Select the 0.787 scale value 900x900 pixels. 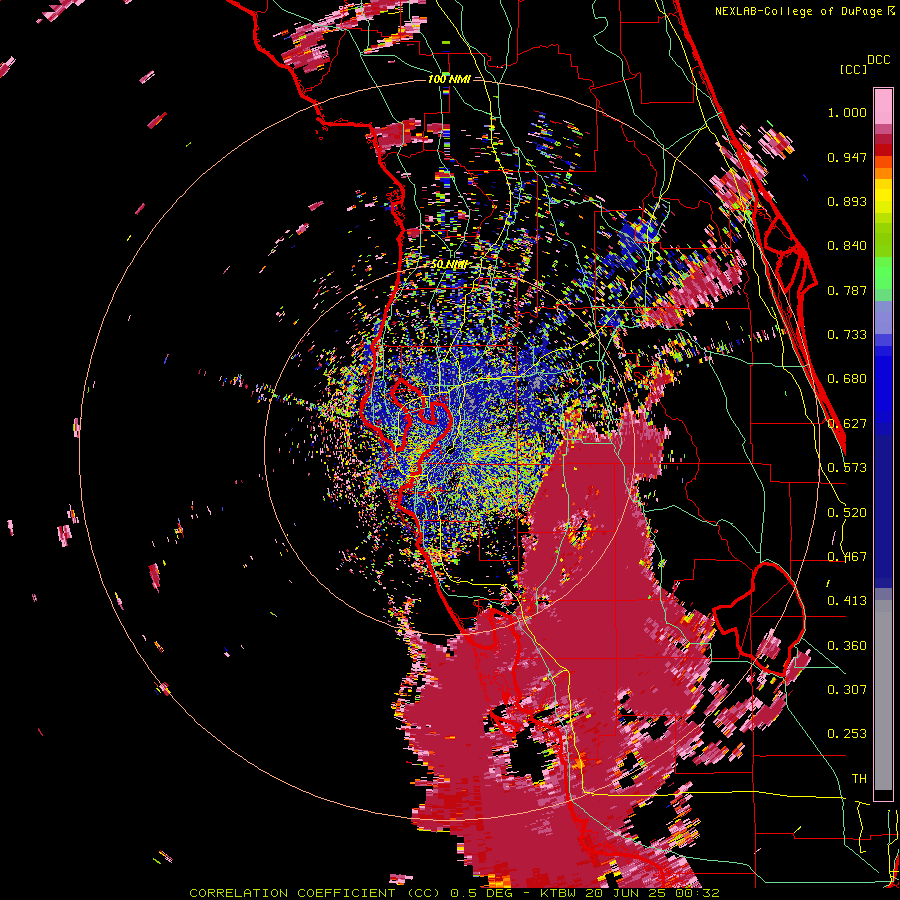[x=847, y=290]
